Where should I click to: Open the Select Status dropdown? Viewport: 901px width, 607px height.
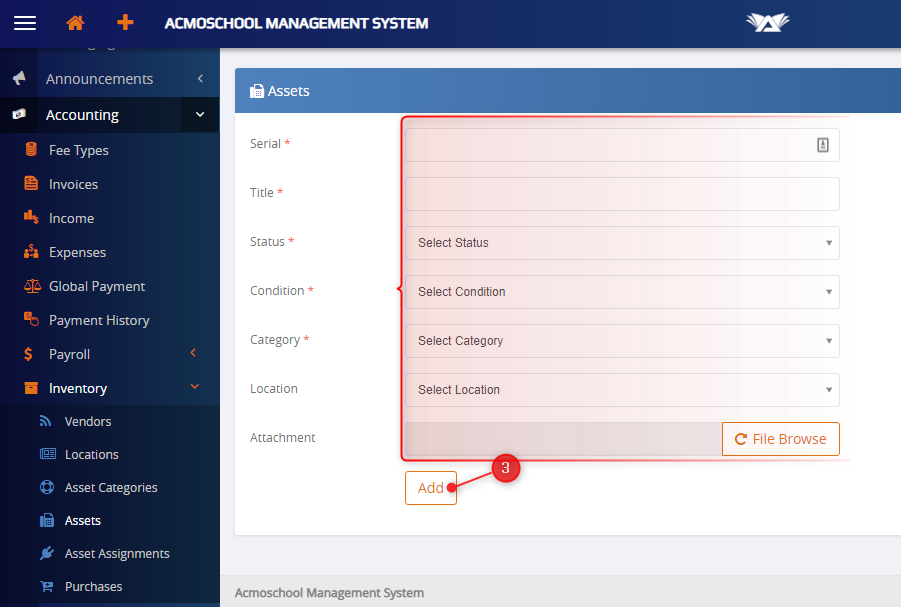click(621, 243)
